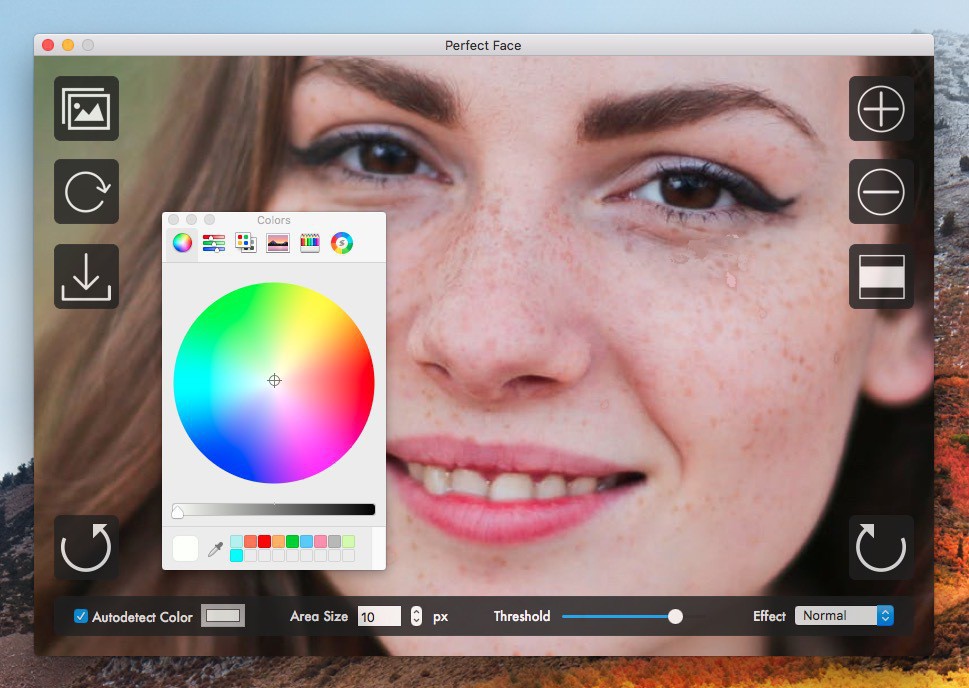Switch to the Color Sliders tab
The width and height of the screenshot is (969, 688).
pyautogui.click(x=213, y=242)
